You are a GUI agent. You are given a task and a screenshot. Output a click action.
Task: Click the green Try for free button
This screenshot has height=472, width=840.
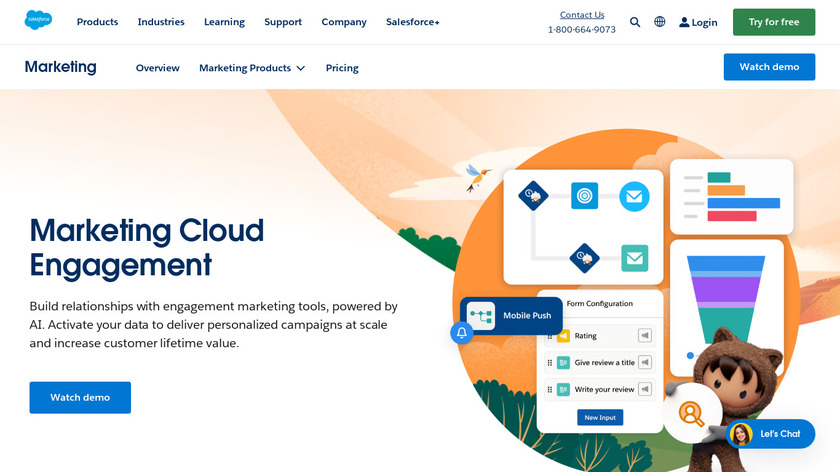[774, 22]
